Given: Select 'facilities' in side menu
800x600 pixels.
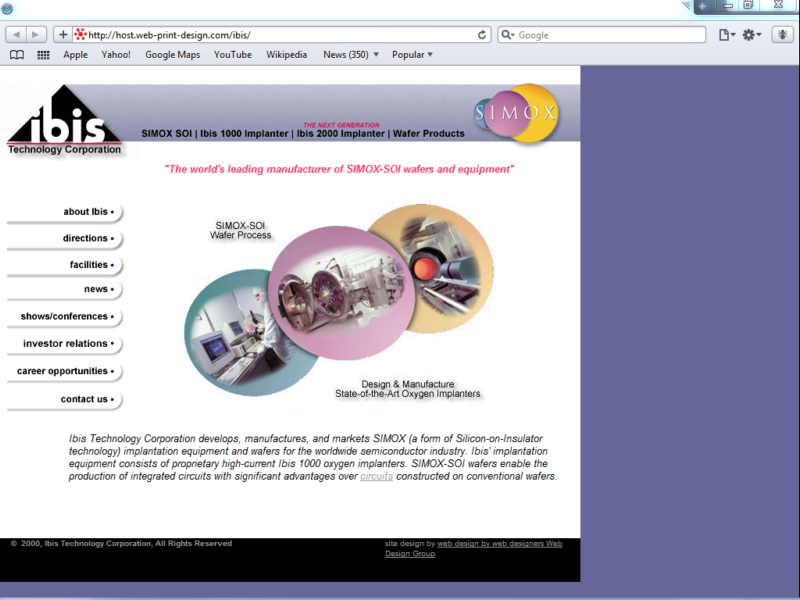Looking at the screenshot, I should [89, 265].
